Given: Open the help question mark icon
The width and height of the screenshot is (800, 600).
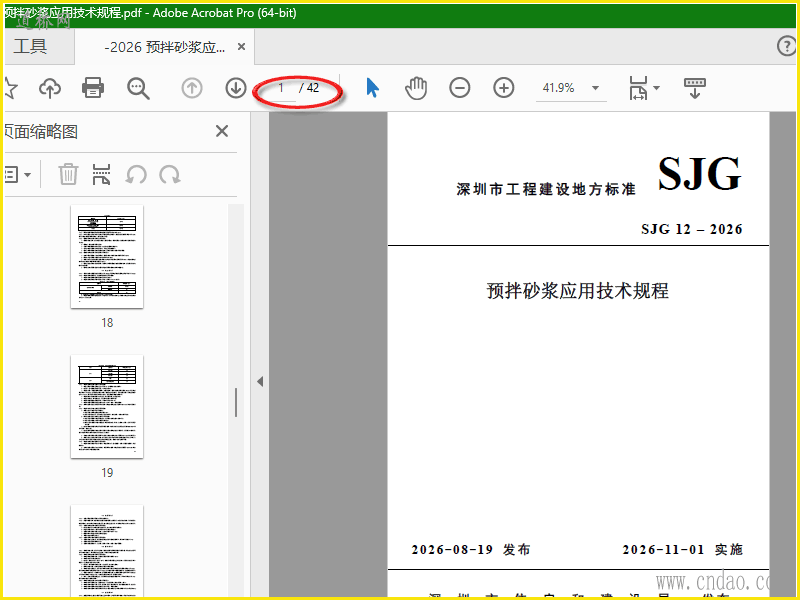Looking at the screenshot, I should point(786,46).
